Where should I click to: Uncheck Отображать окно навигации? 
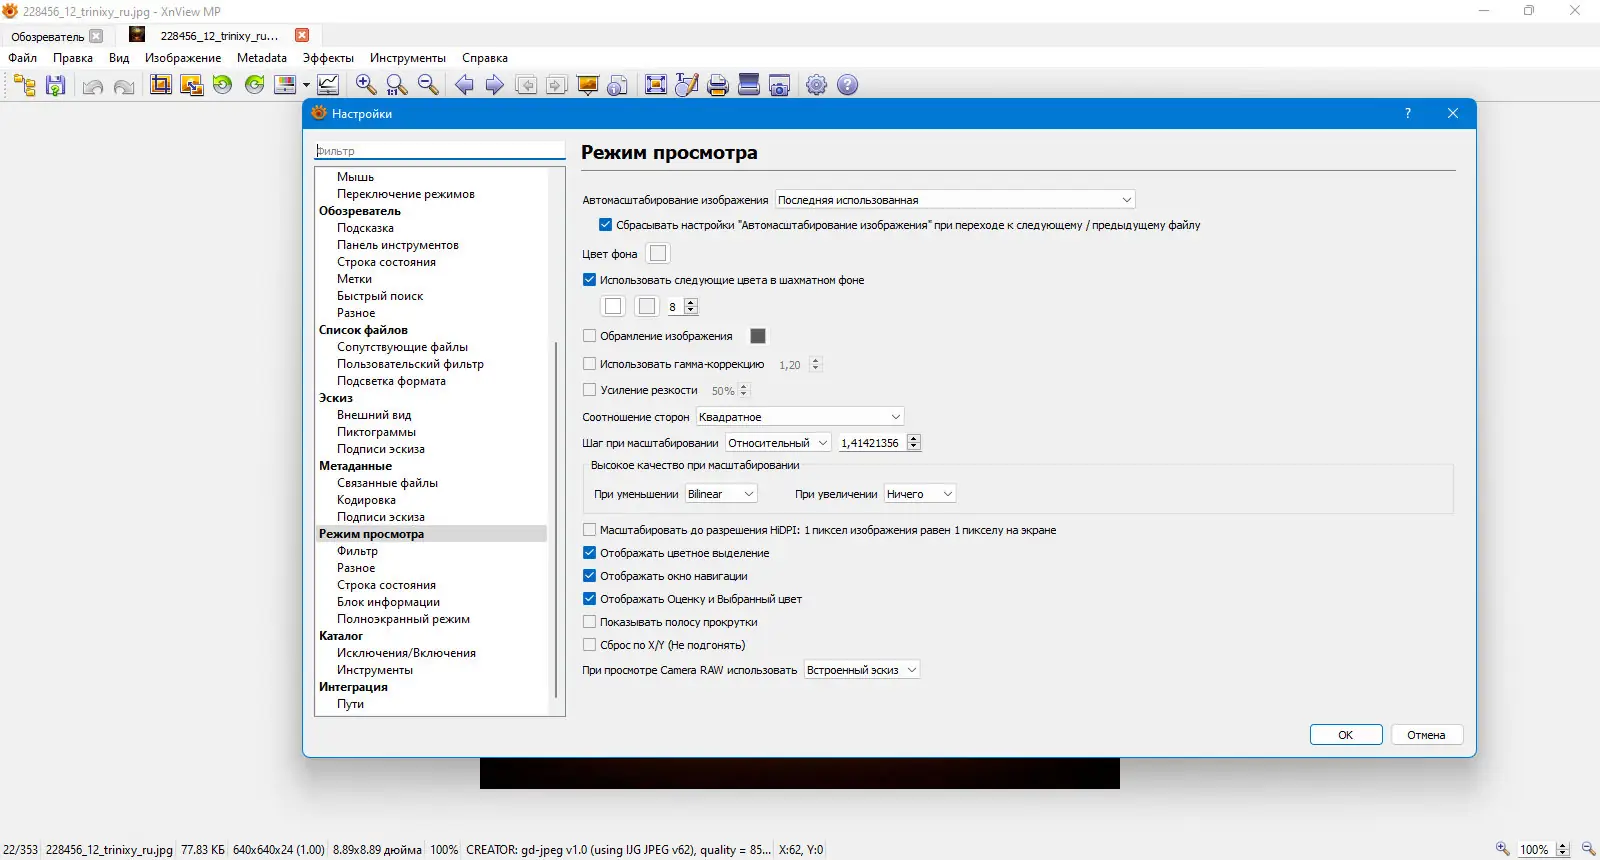(590, 576)
